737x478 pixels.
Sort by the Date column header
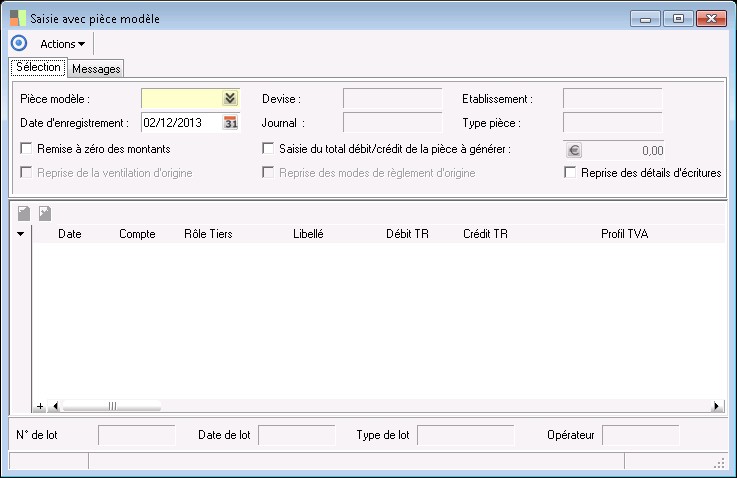(70, 234)
